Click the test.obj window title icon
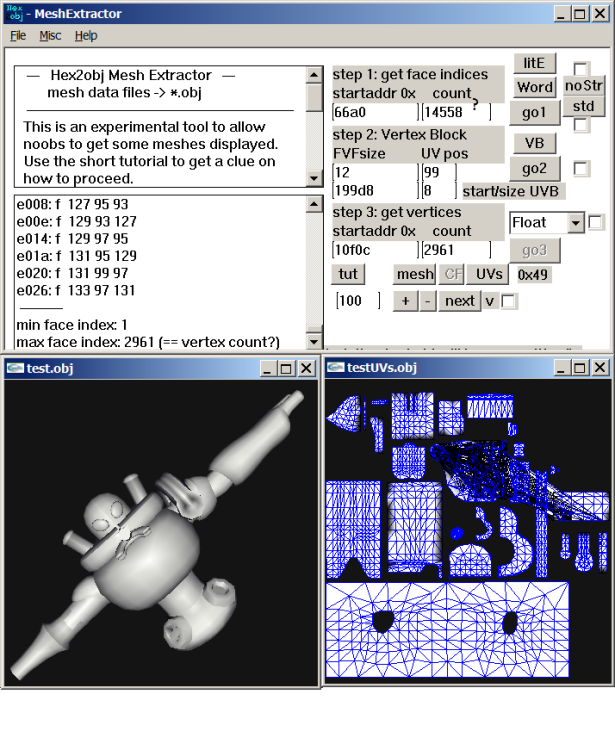 coord(15,368)
